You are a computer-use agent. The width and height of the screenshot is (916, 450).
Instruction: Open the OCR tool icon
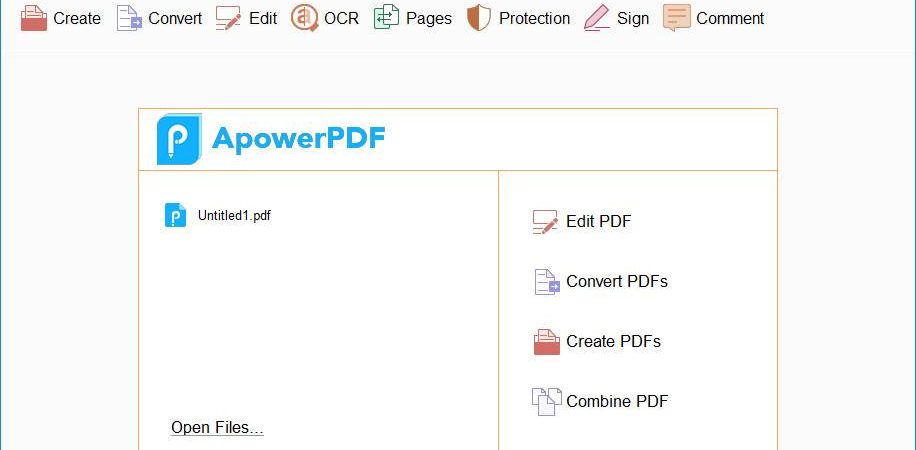point(304,18)
